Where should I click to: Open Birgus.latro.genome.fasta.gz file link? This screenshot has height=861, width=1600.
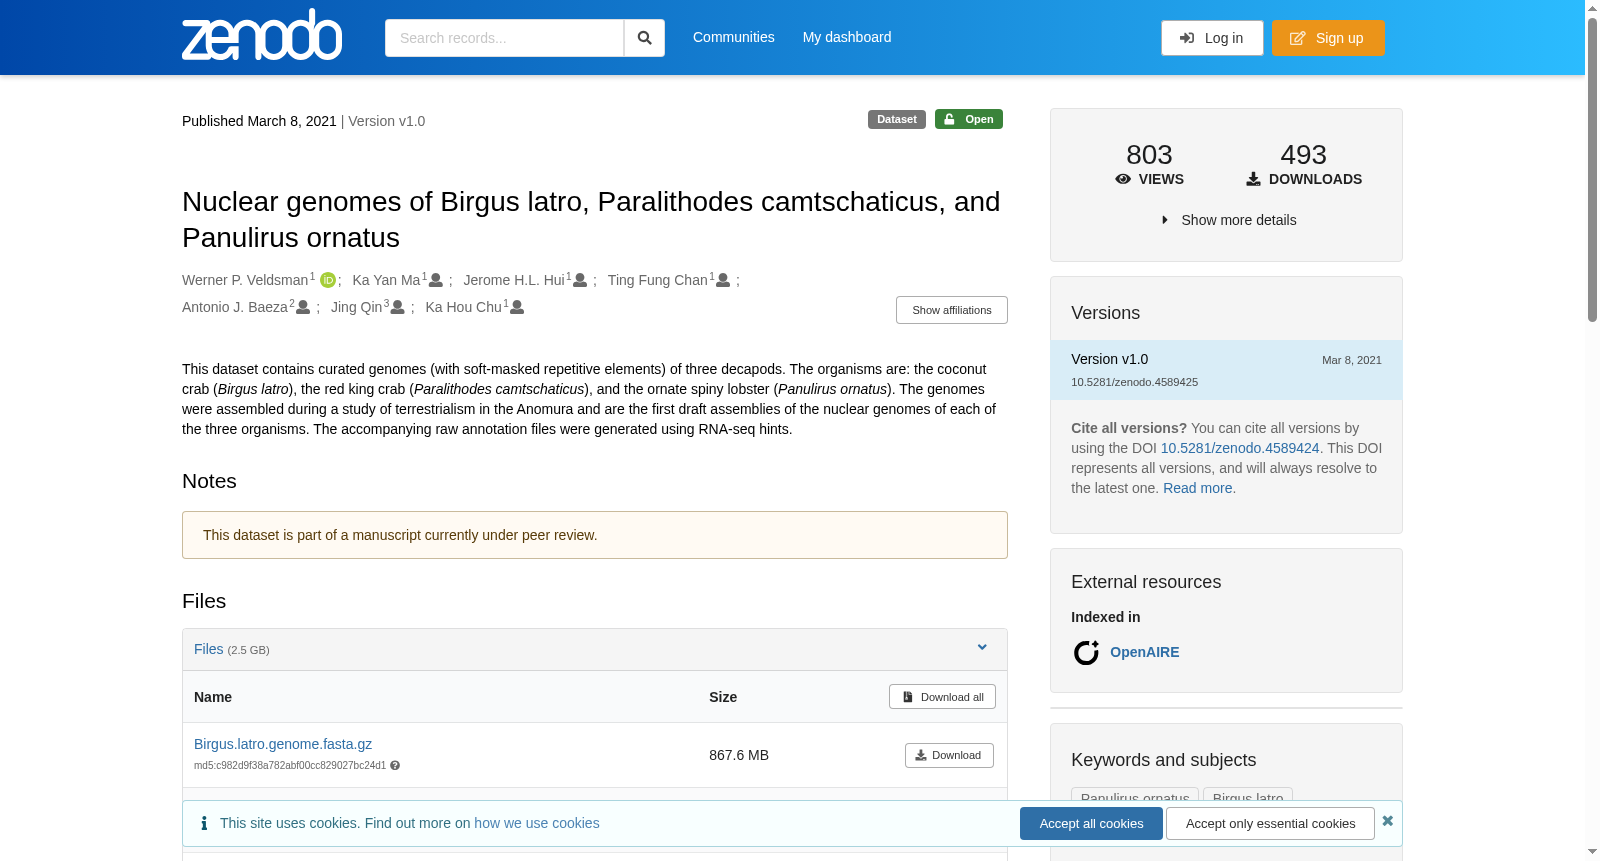click(283, 744)
